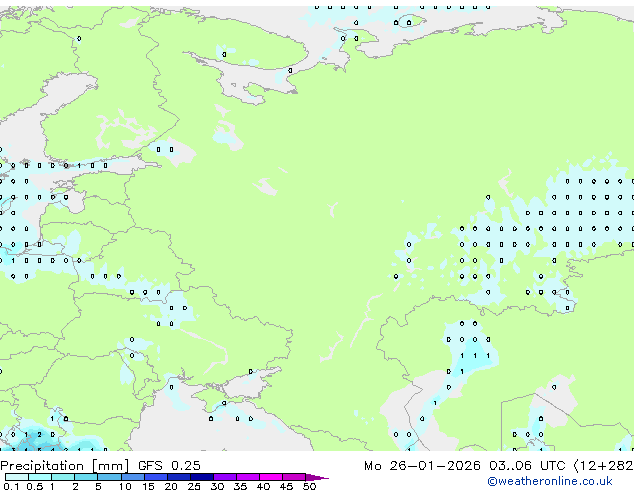
Task: Pick the magenta swatch between 40 and 45
Action: [x=271, y=477]
